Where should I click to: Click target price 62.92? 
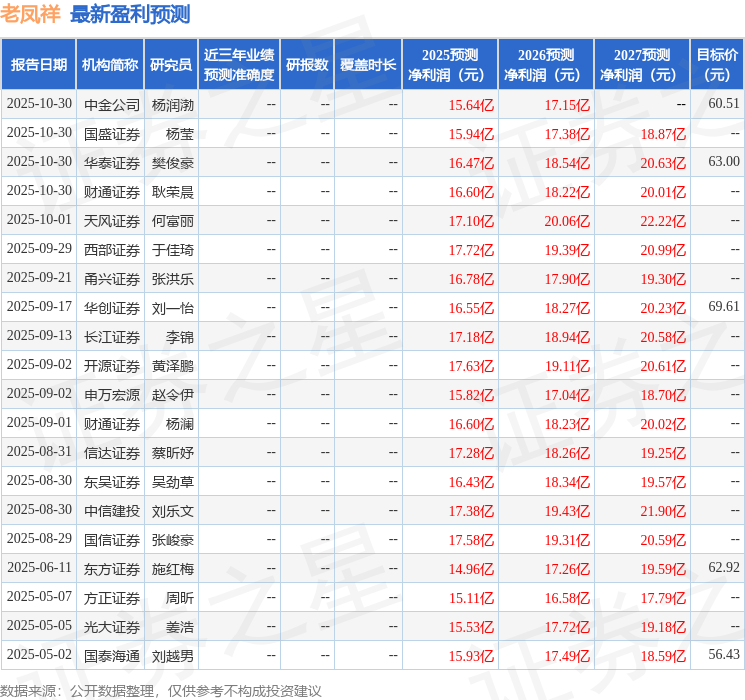click(x=724, y=567)
